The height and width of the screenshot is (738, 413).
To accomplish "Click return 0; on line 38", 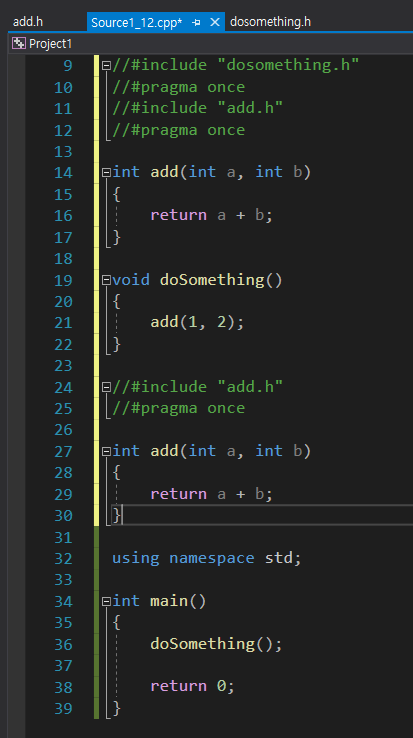I will point(192,687).
